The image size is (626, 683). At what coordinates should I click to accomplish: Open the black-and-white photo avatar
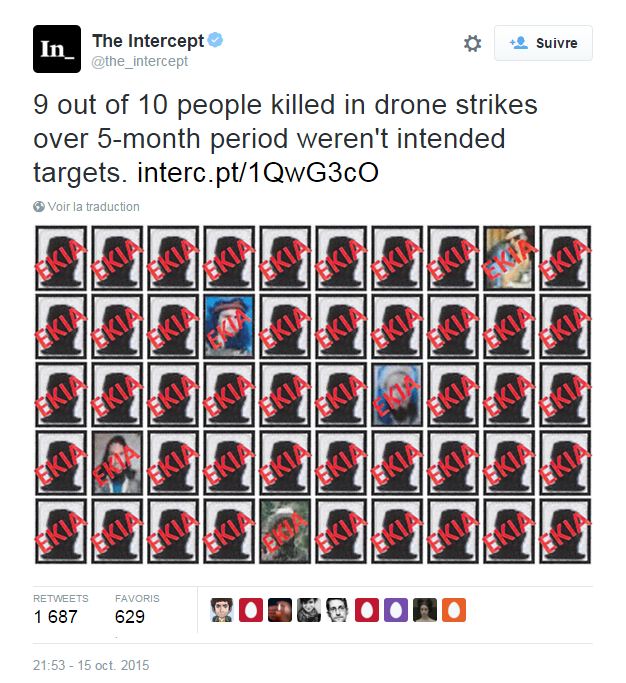[x=309, y=610]
